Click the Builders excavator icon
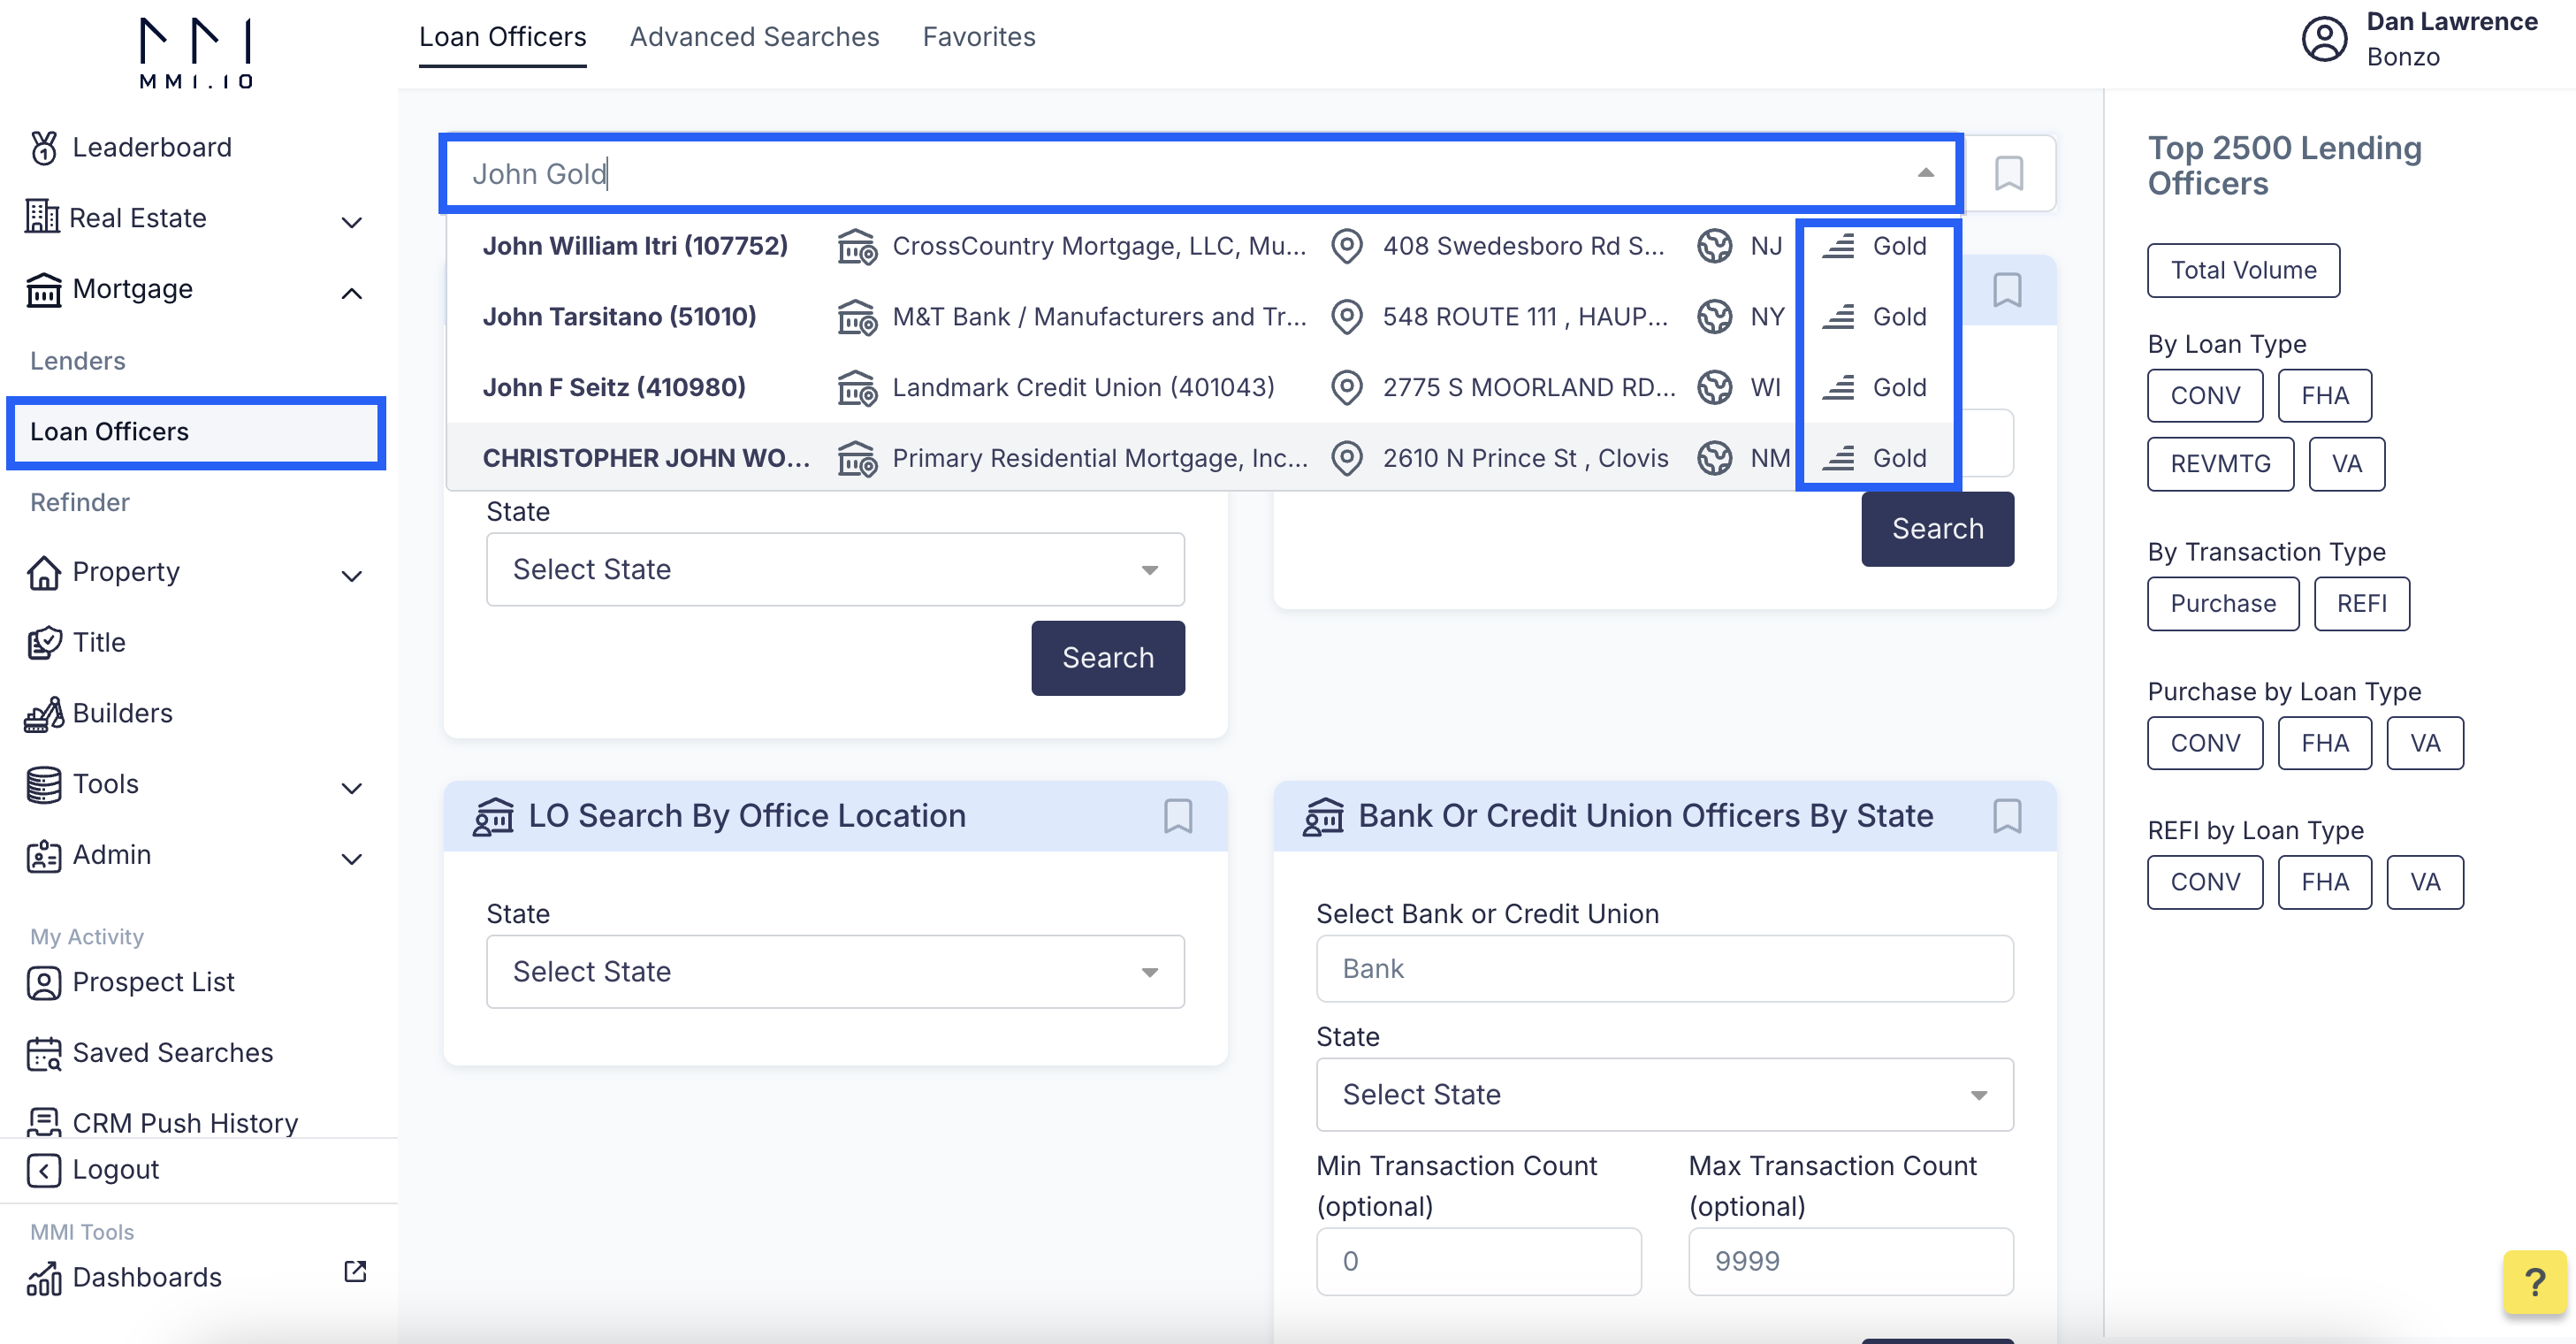The image size is (2576, 1344). click(x=44, y=714)
